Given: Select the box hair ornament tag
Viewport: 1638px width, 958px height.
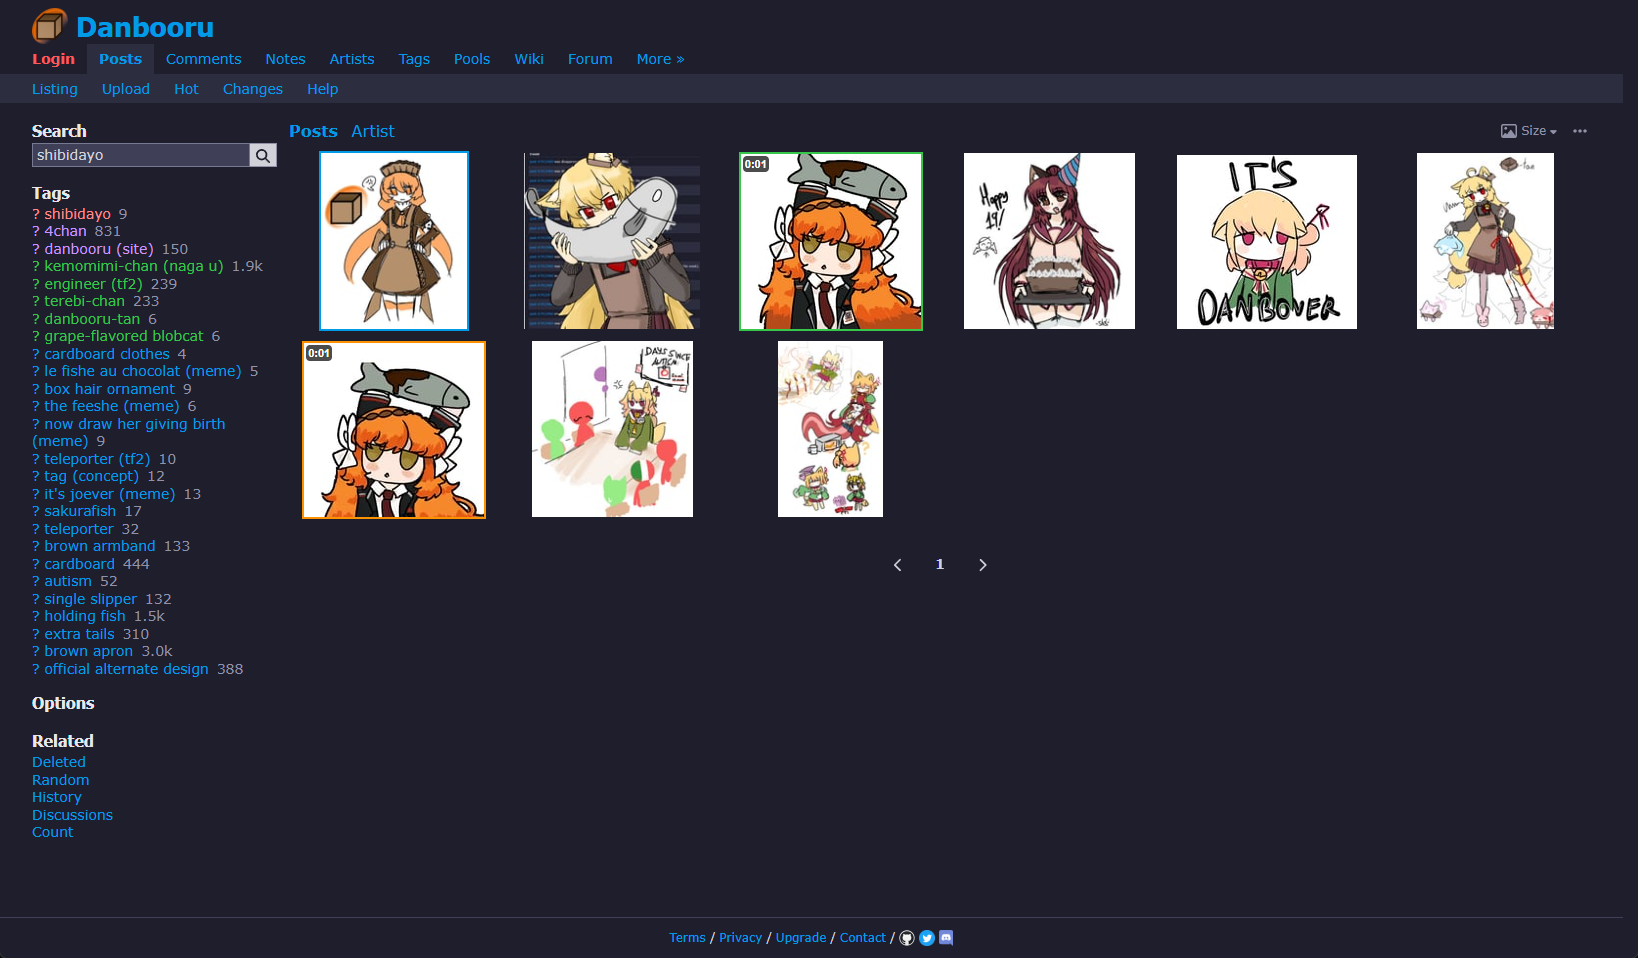Looking at the screenshot, I should point(109,389).
